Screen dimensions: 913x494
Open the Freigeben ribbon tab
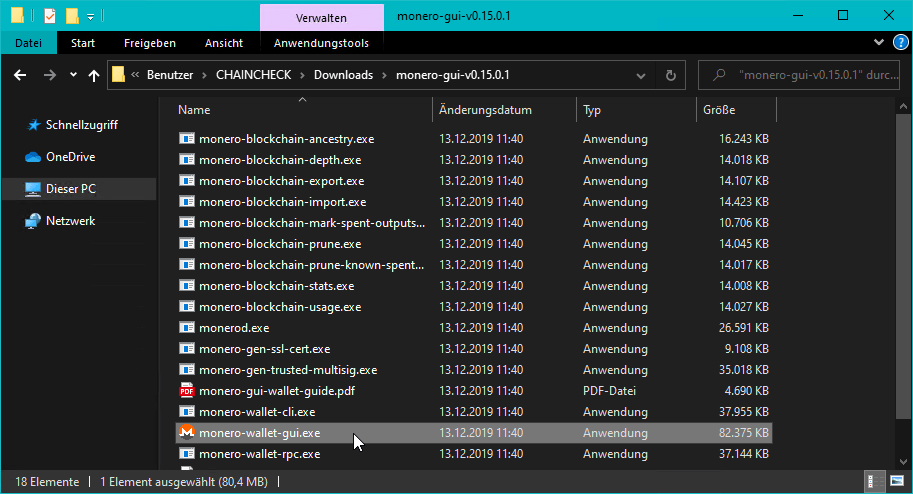(x=150, y=43)
